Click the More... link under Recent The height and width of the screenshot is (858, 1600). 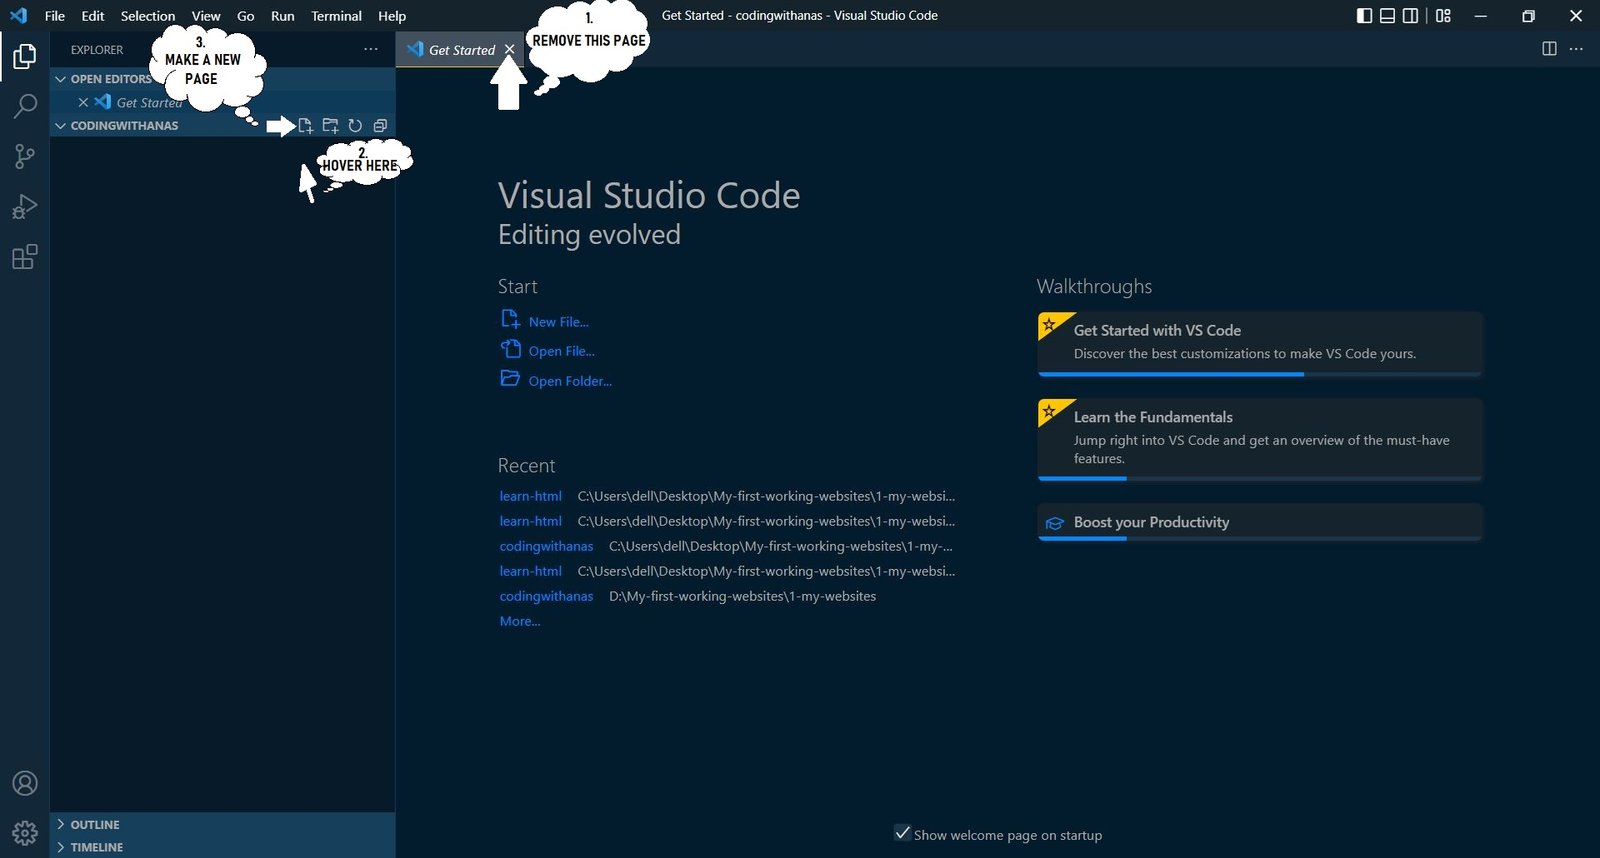pos(520,621)
